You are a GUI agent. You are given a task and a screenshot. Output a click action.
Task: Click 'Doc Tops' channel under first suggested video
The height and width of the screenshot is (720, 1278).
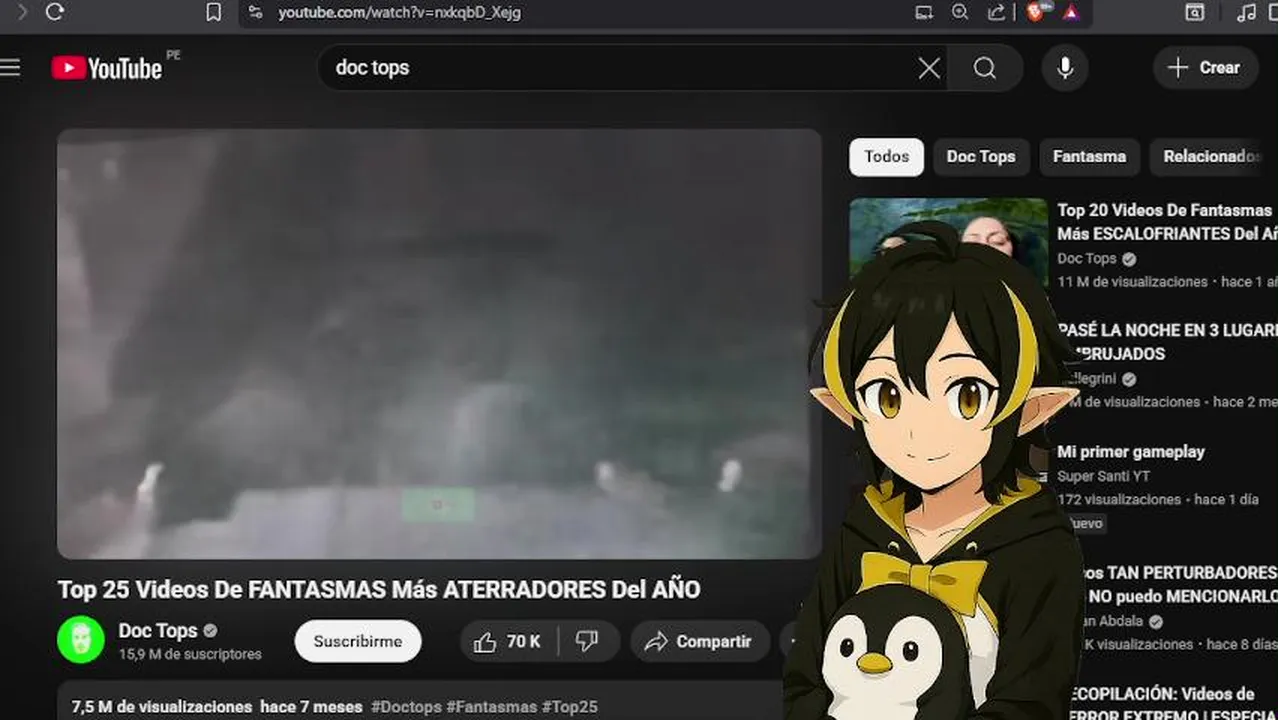coord(1087,259)
